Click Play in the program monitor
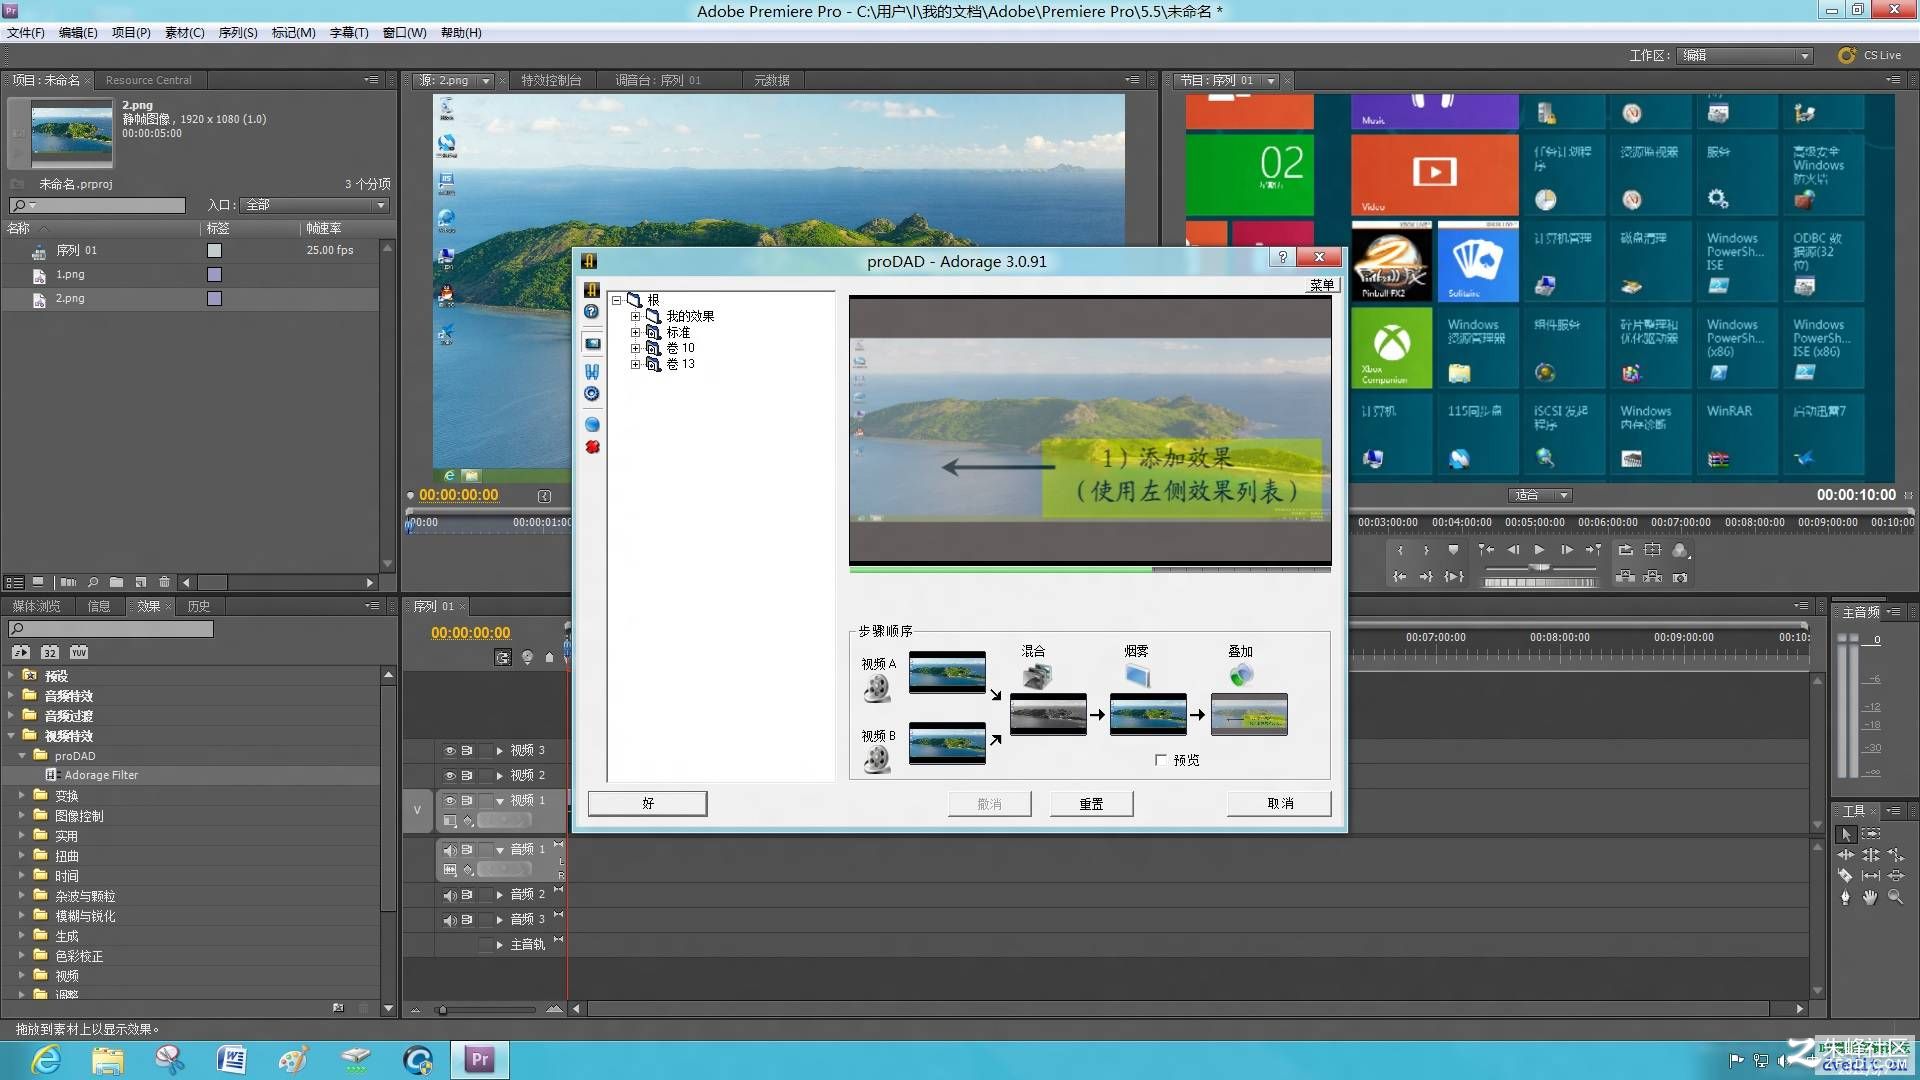 [x=1540, y=550]
